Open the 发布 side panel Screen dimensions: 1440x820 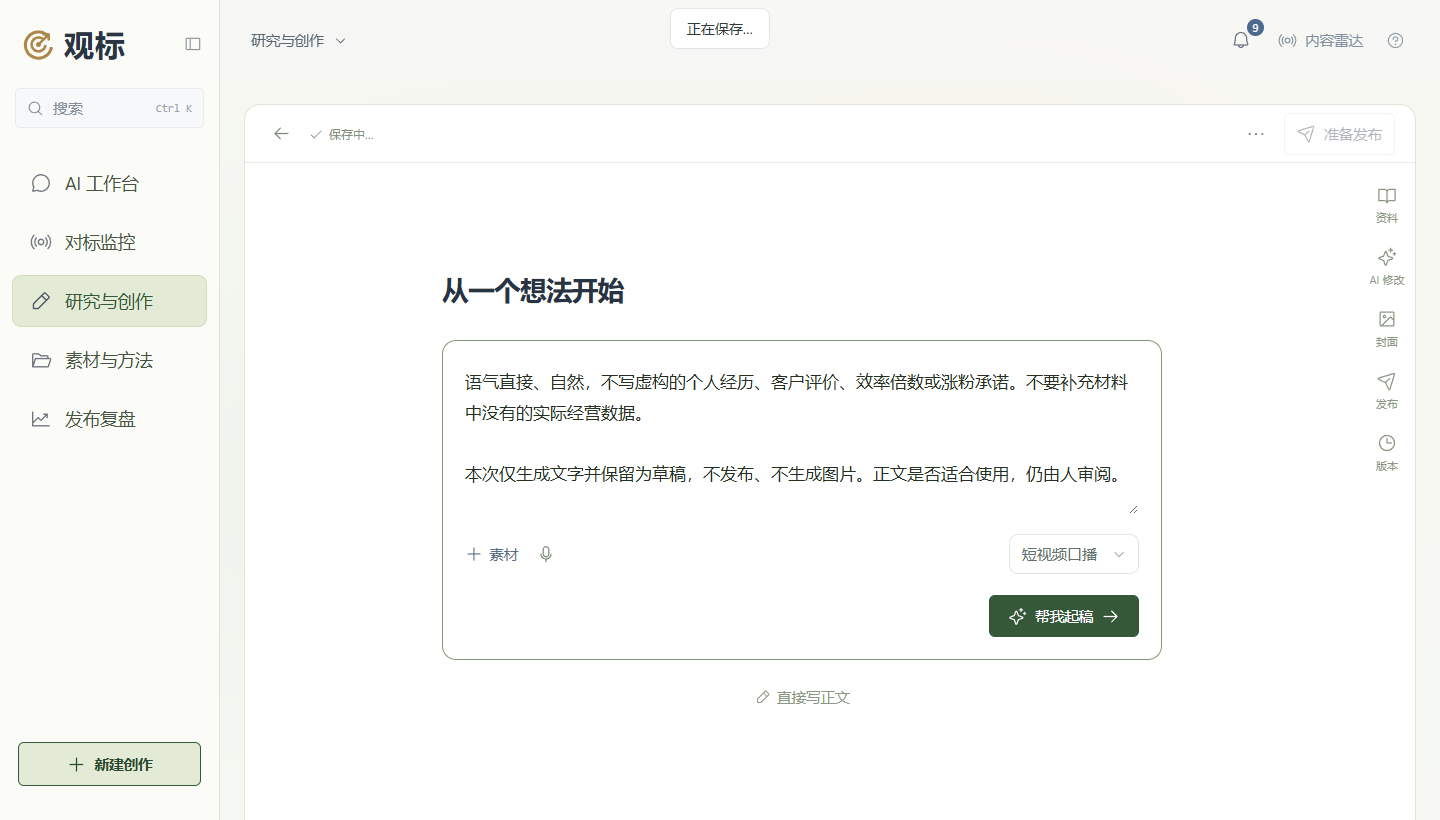point(1387,391)
